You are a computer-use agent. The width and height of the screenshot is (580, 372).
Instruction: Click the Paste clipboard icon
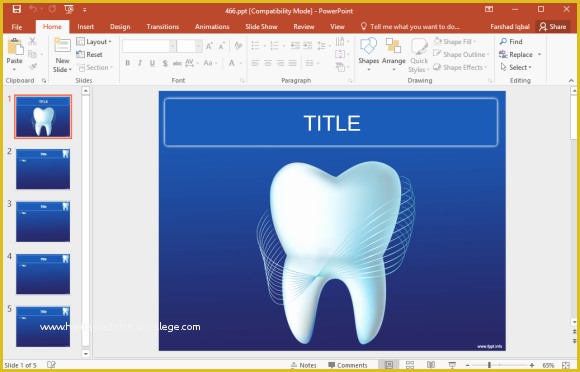pos(15,47)
